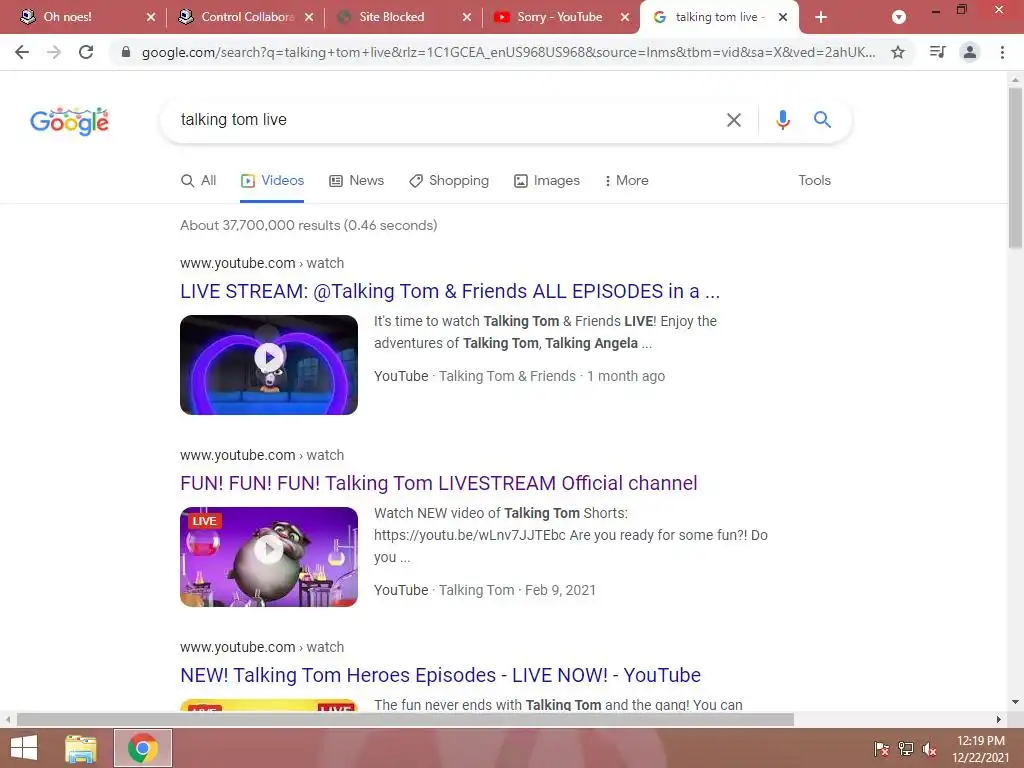This screenshot has width=1024, height=768.
Task: Click the horizontal scrollbar right arrow
Action: click(999, 720)
